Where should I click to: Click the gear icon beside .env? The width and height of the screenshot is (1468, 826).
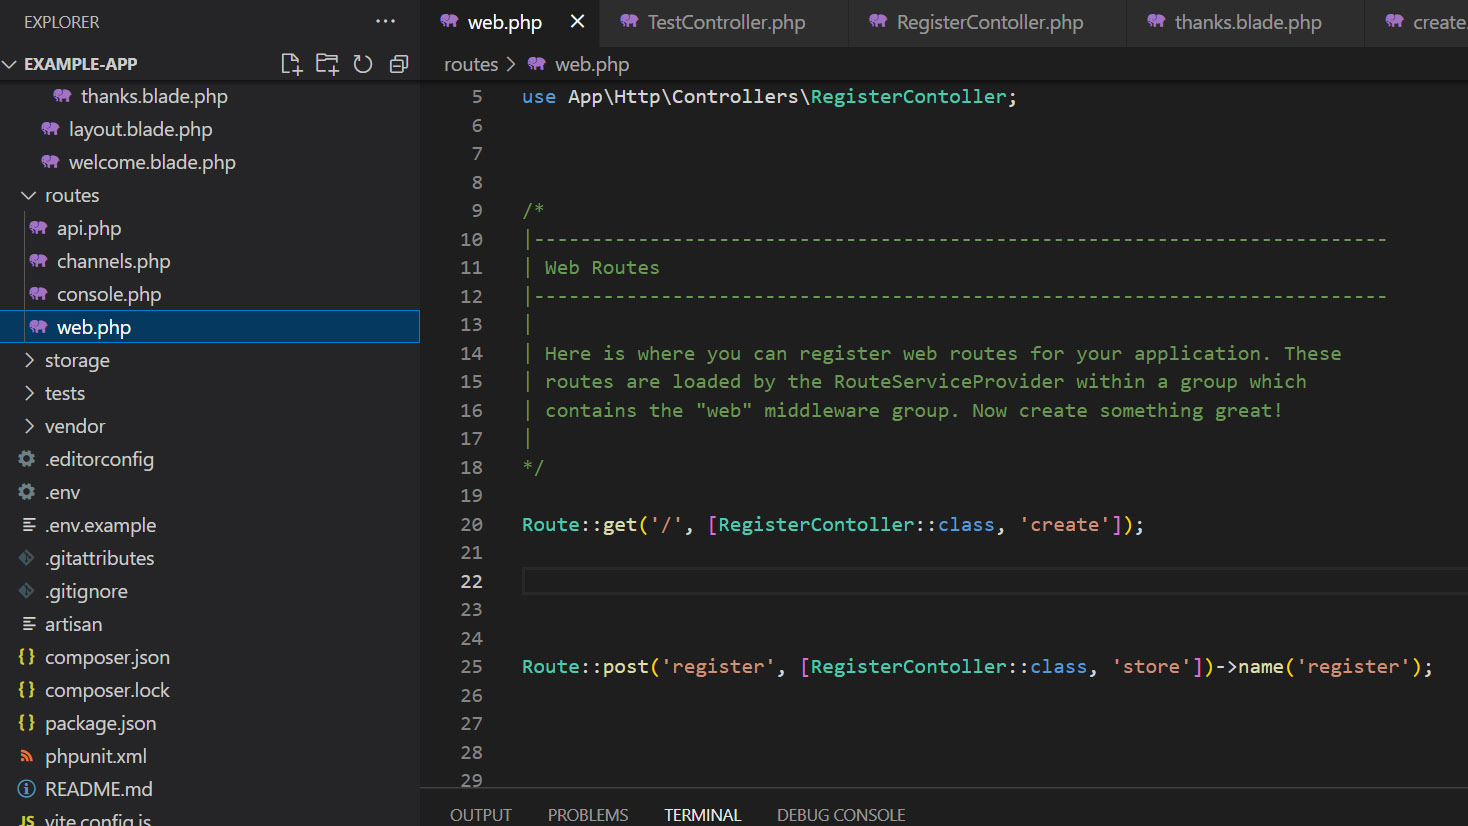[x=27, y=492]
